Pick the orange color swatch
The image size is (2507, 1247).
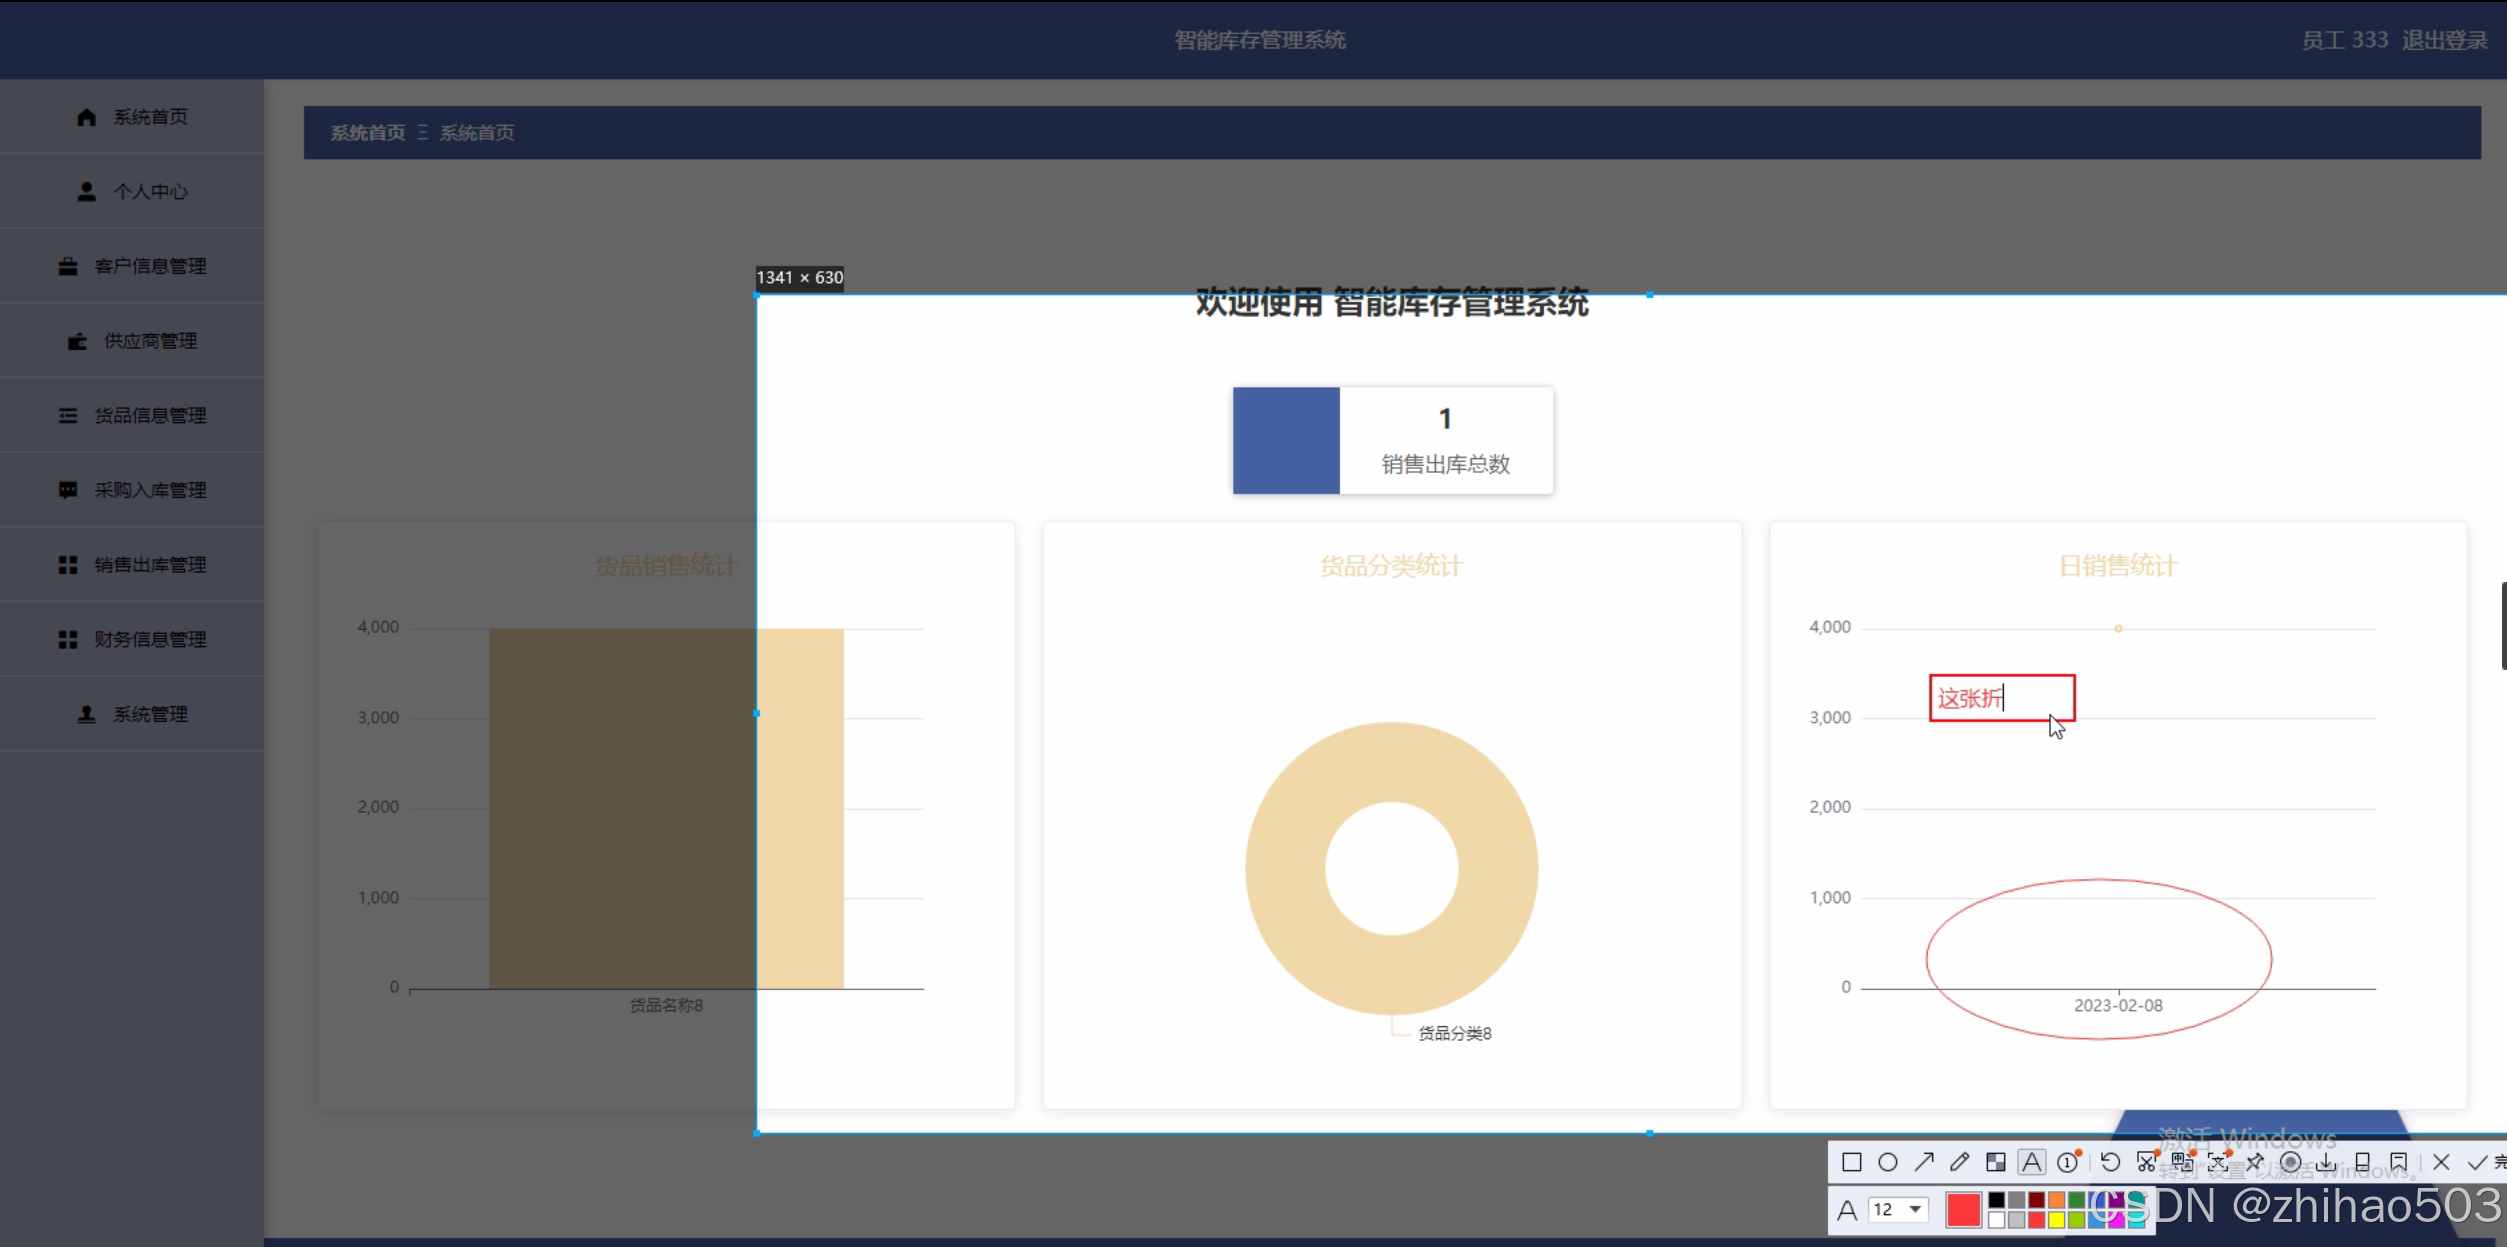[2056, 1200]
